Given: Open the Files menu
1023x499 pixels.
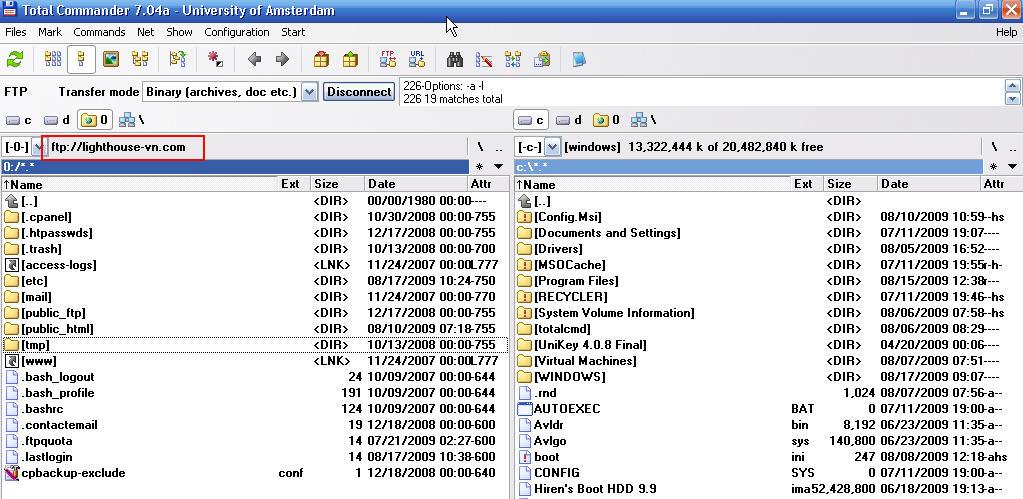Looking at the screenshot, I should [16, 32].
